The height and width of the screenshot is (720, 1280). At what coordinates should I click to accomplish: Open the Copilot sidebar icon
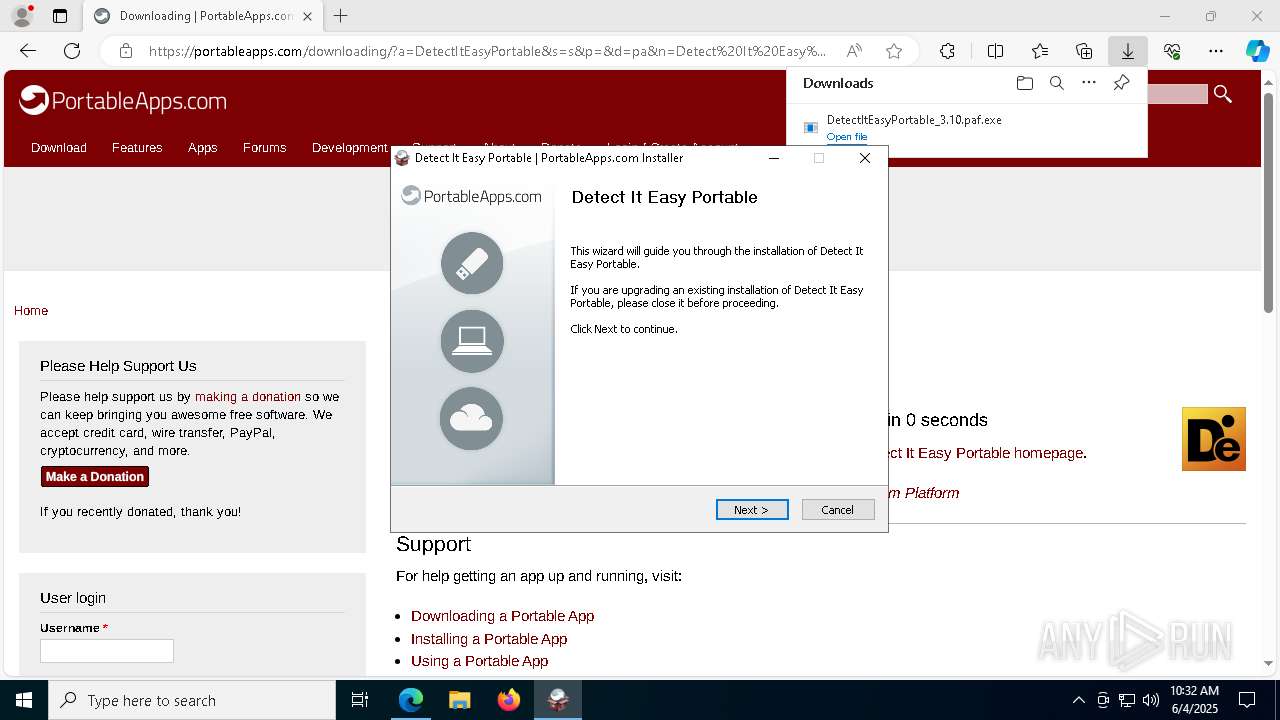click(1257, 51)
